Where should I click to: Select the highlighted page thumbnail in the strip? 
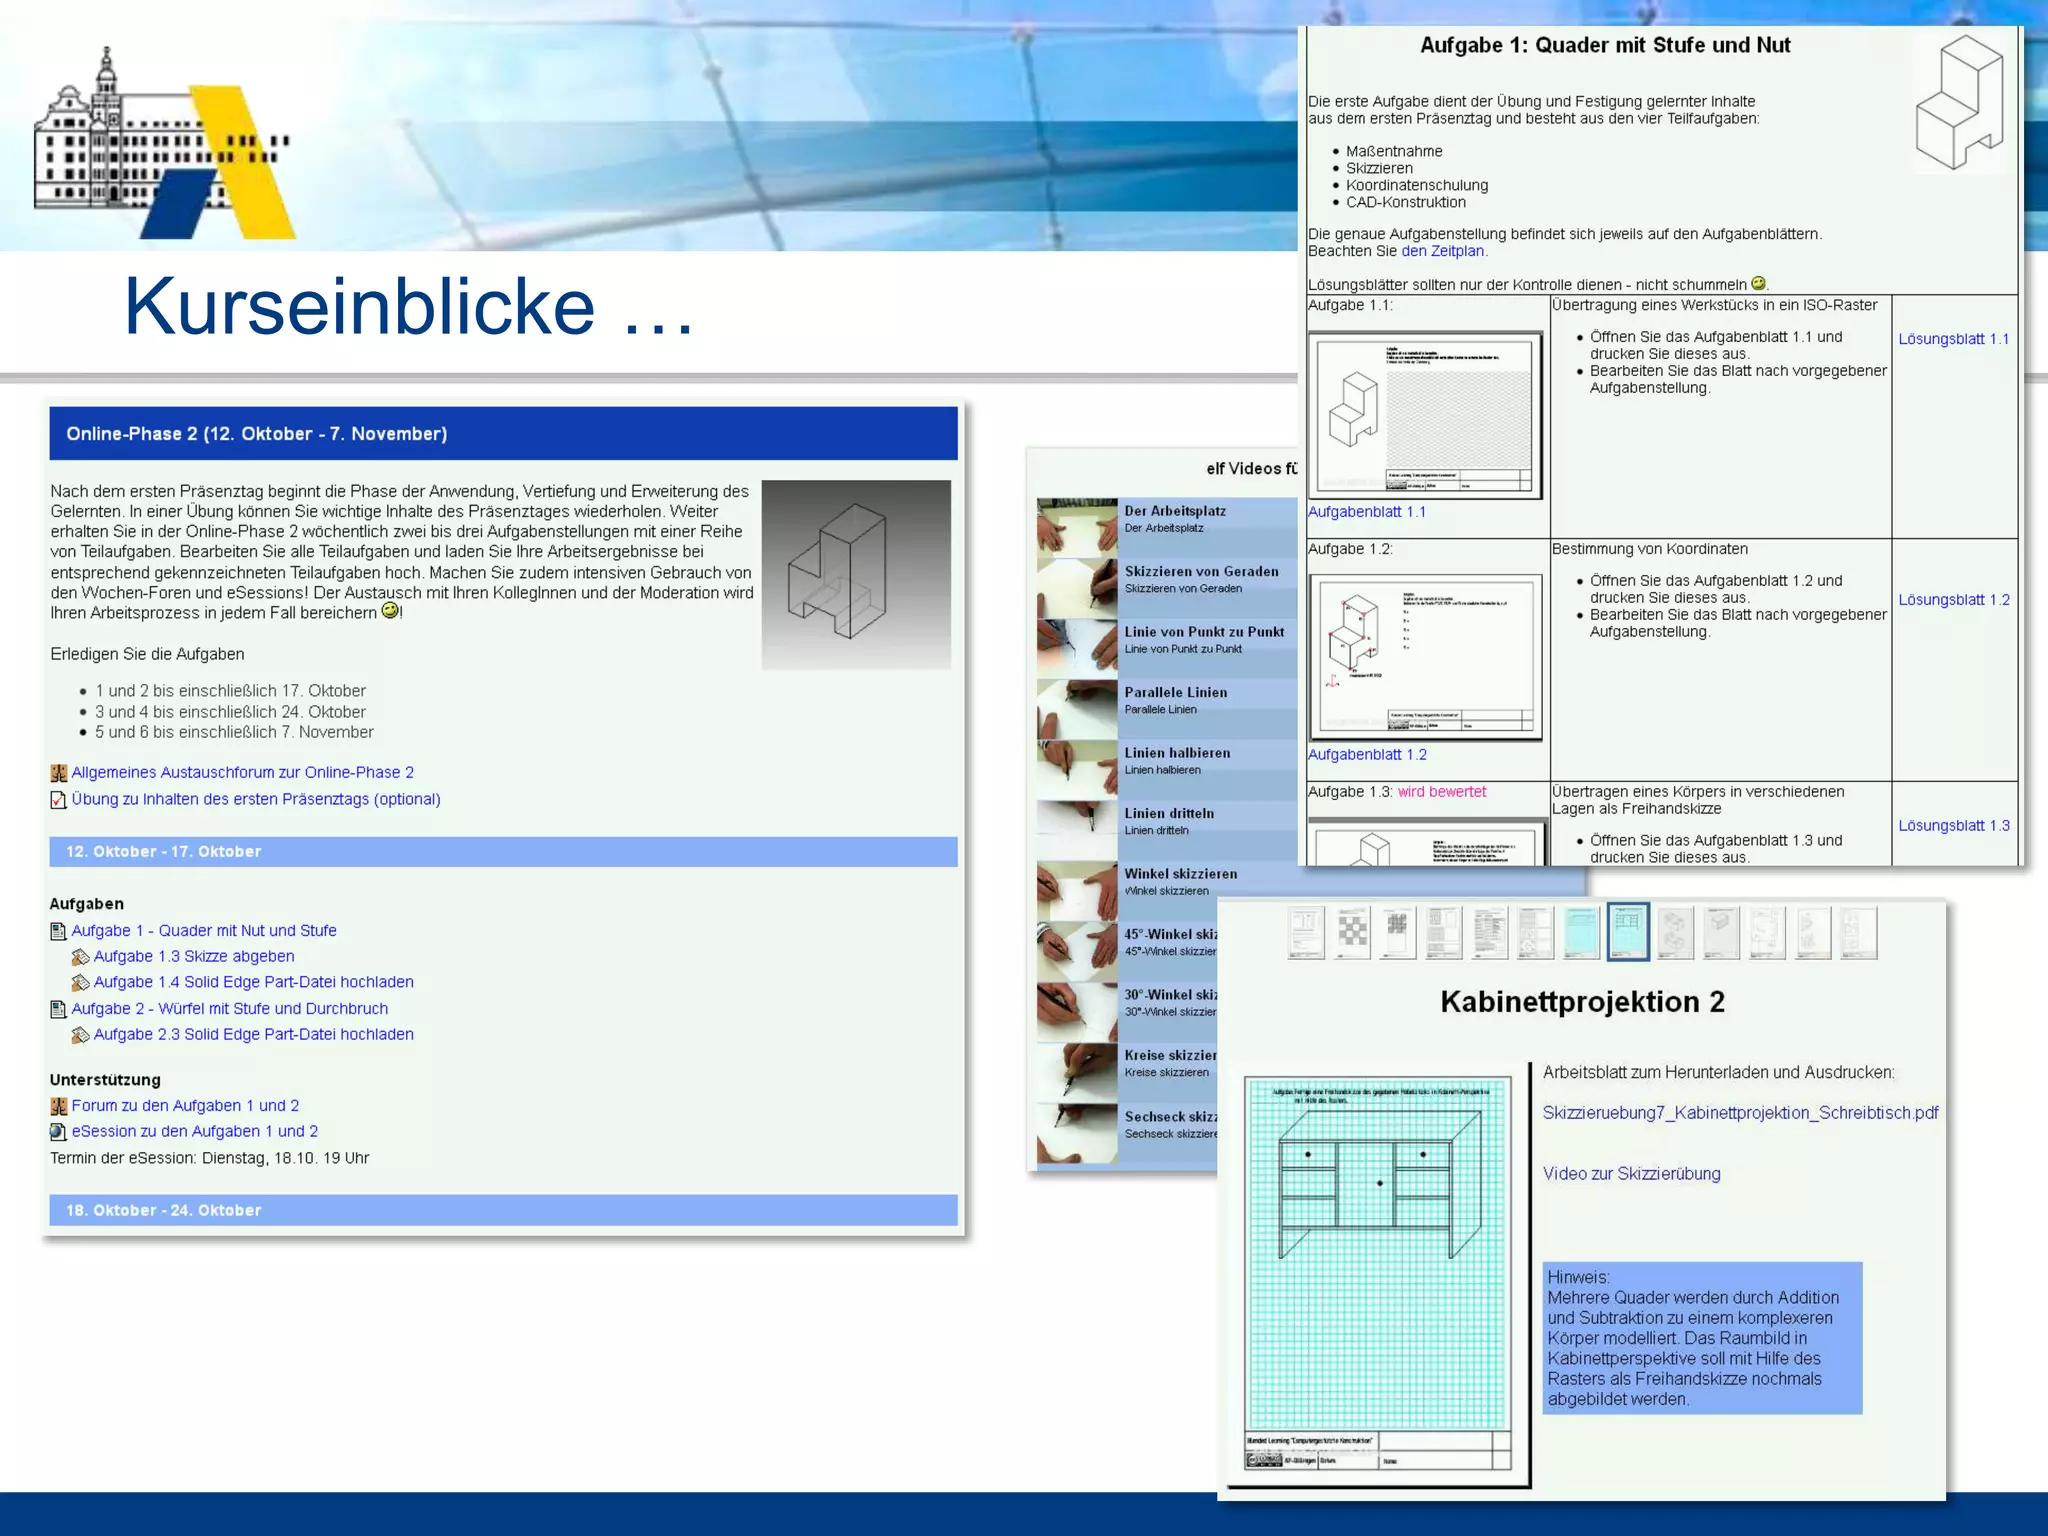pos(1628,933)
